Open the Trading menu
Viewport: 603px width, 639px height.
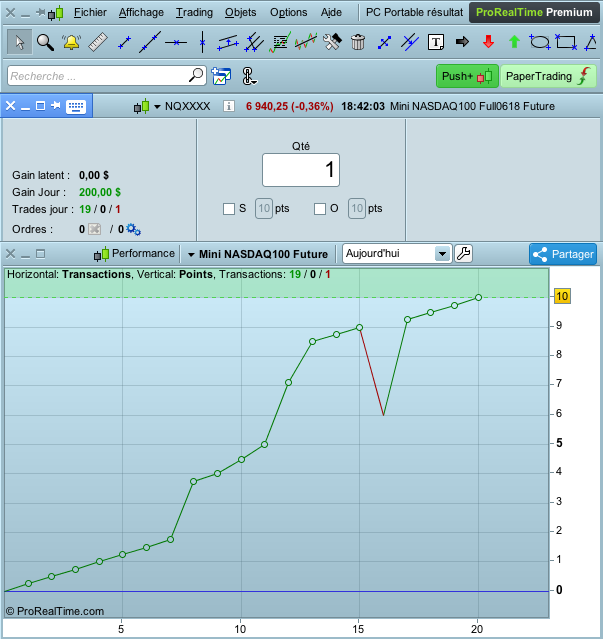(x=194, y=13)
